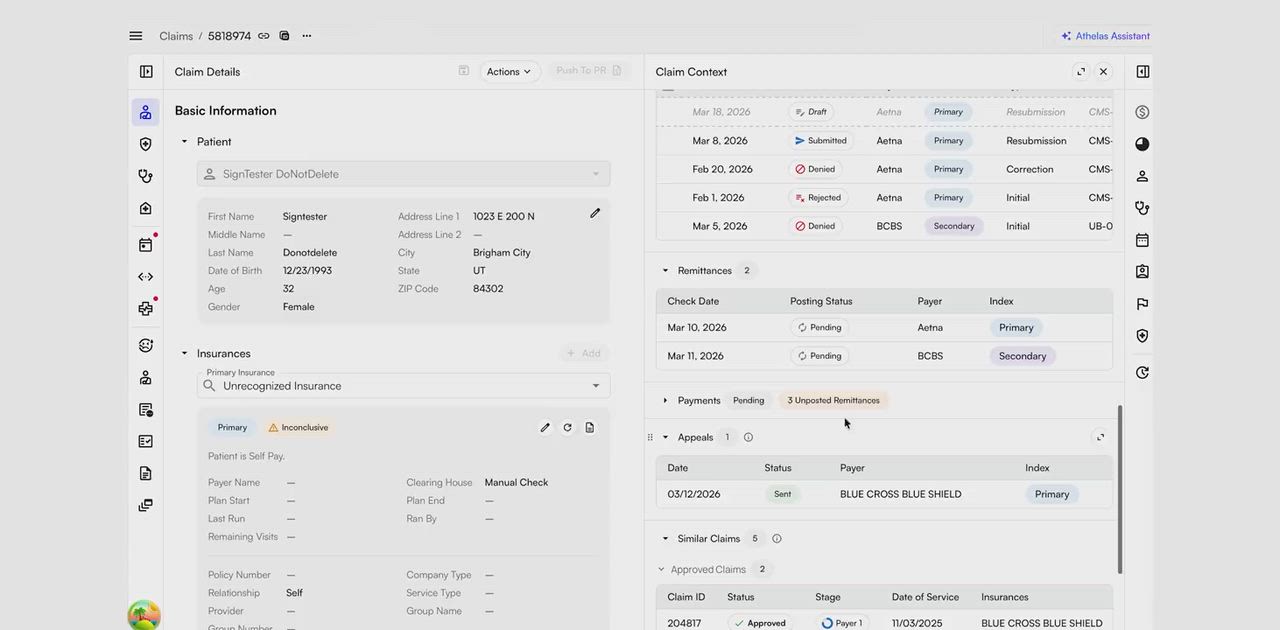Click the Athelas Assistant button
The width and height of the screenshot is (1280, 630).
point(1105,36)
